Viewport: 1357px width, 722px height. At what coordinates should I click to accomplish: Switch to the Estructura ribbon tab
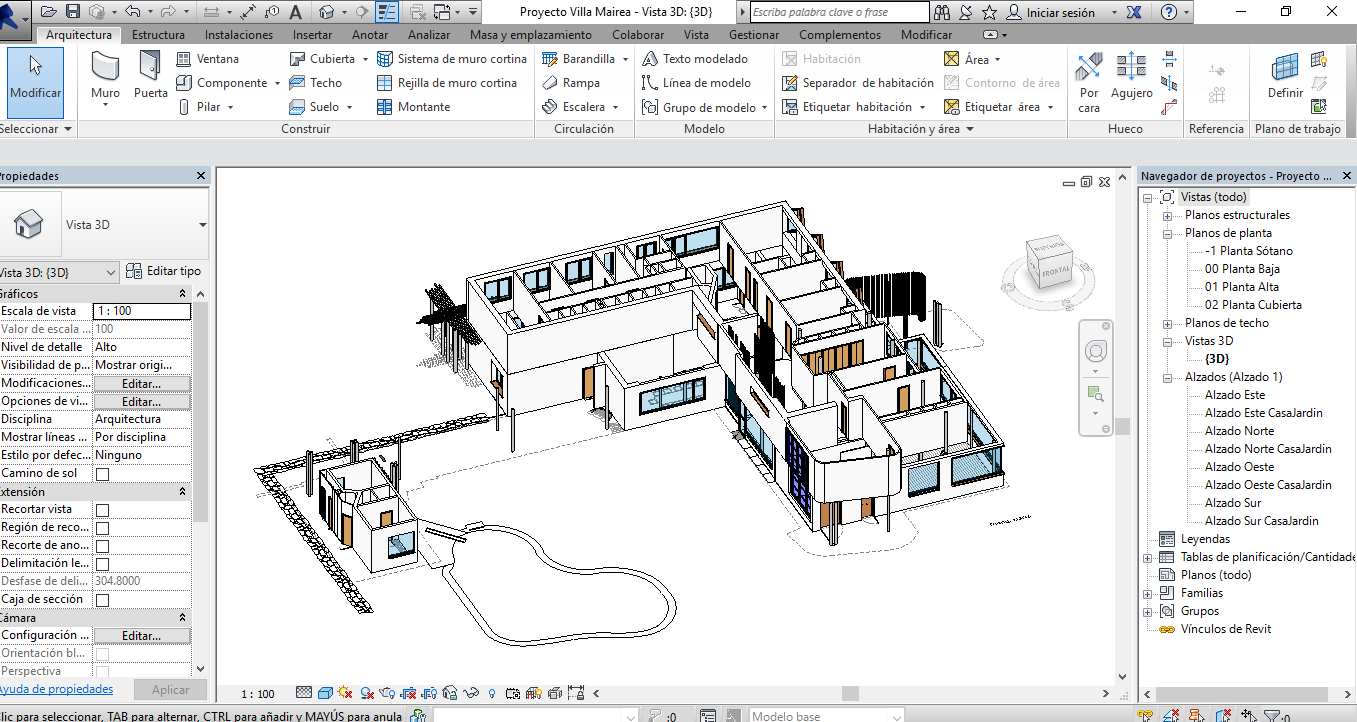158,35
